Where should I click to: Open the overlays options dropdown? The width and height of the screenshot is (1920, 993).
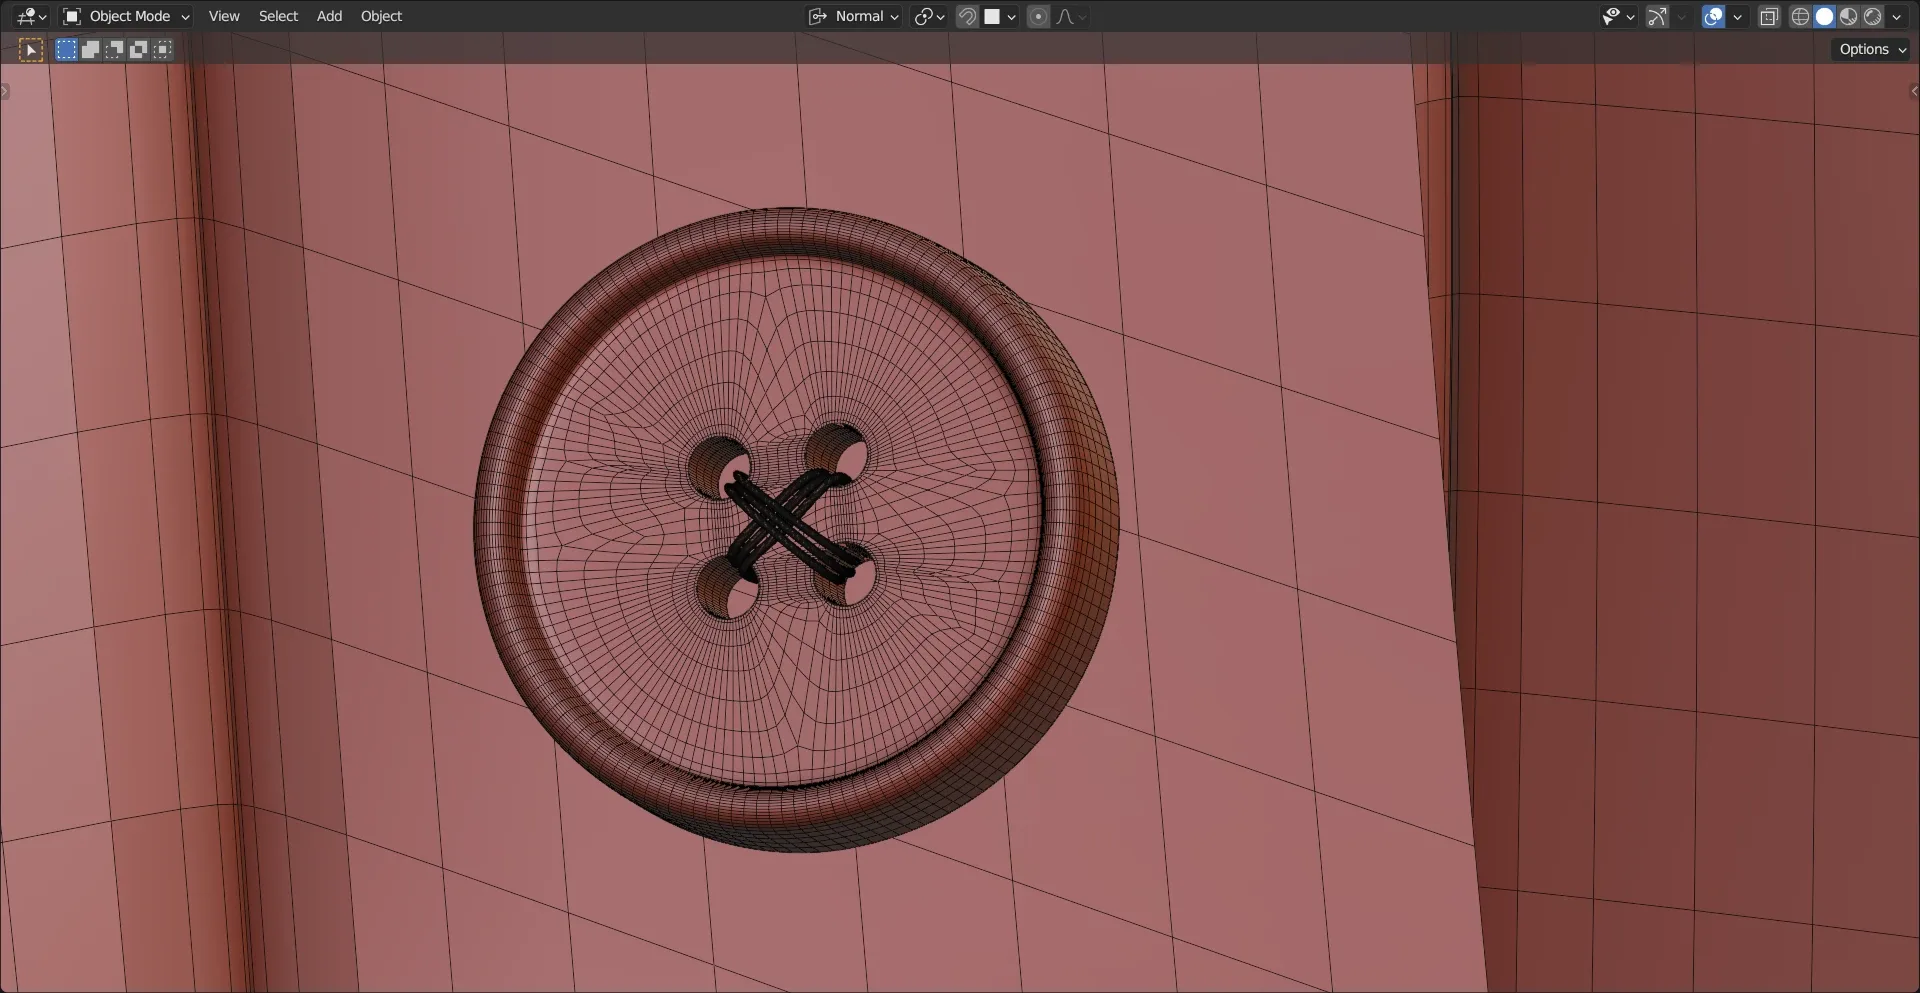pos(1737,16)
